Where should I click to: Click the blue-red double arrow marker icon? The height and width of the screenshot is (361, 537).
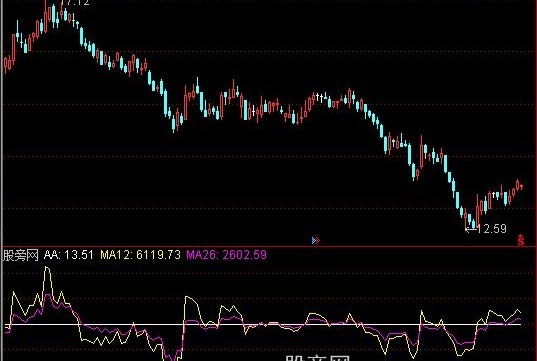[x=316, y=240]
